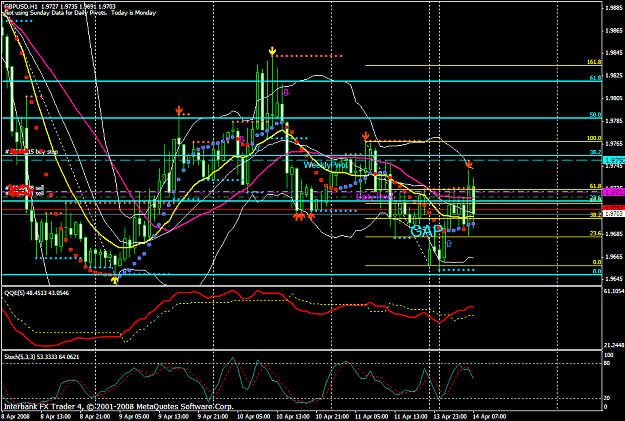Click the magenta down arrow near 10 Apr peak
Screen dimensions: 625x421
(286, 92)
